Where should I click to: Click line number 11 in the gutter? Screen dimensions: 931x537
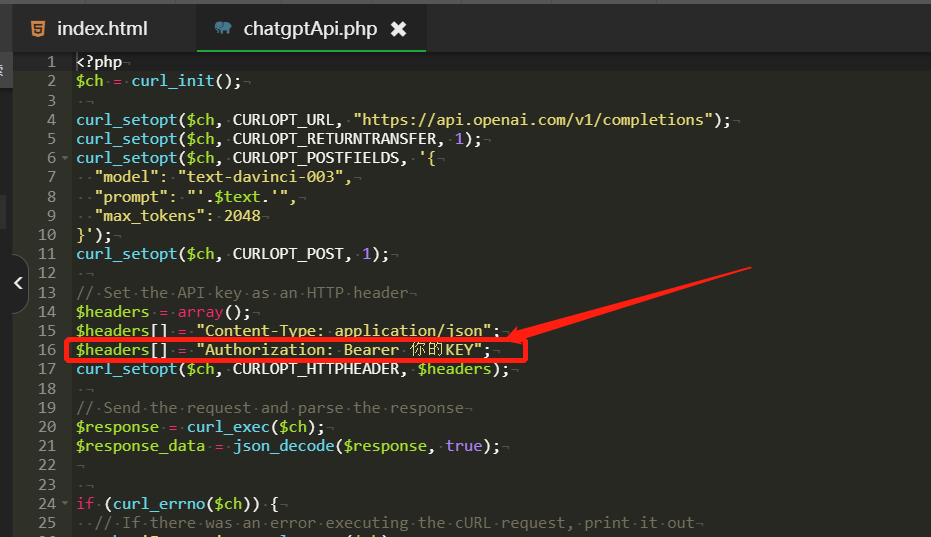coord(46,254)
